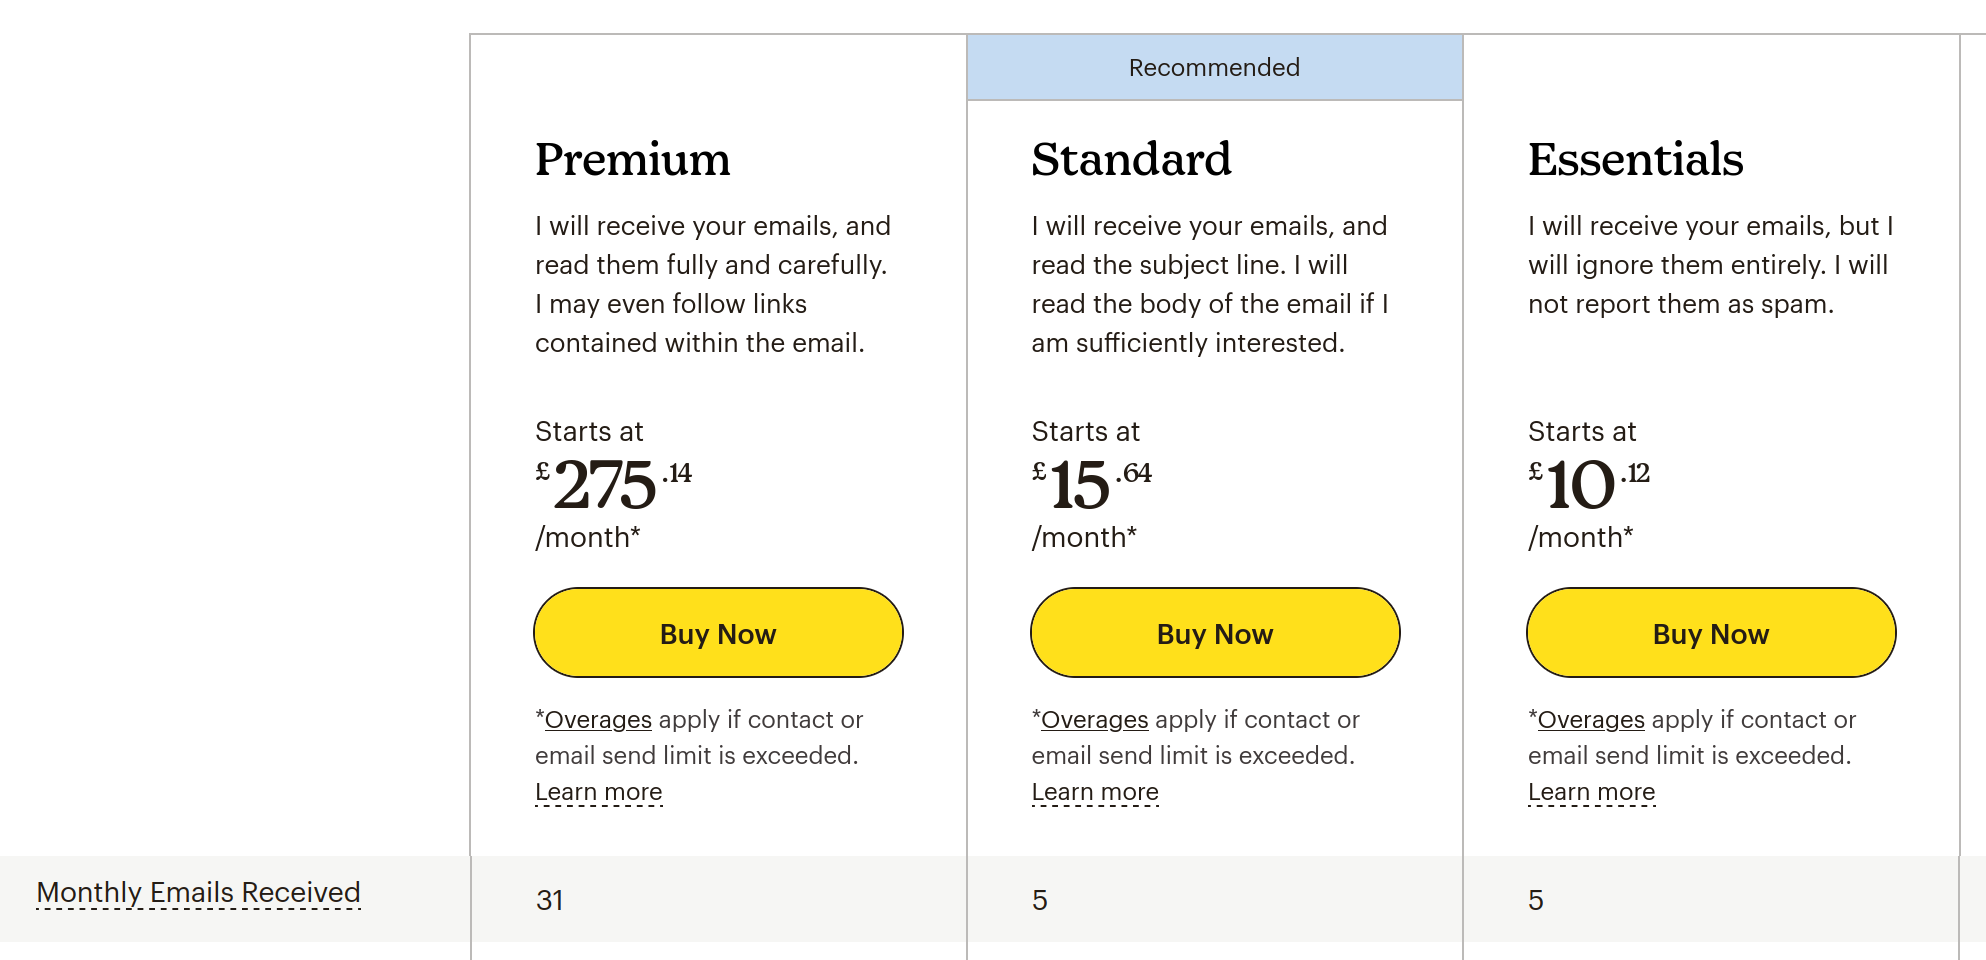Open the Overages link in the Essentials column
1986x960 pixels.
point(1591,720)
